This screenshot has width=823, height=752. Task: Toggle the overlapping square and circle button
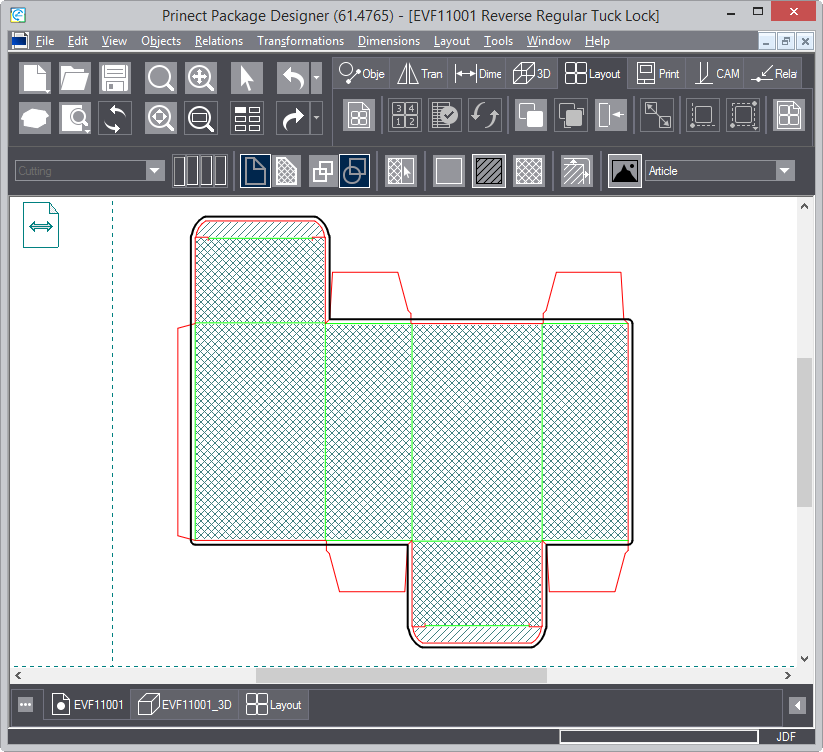(355, 171)
